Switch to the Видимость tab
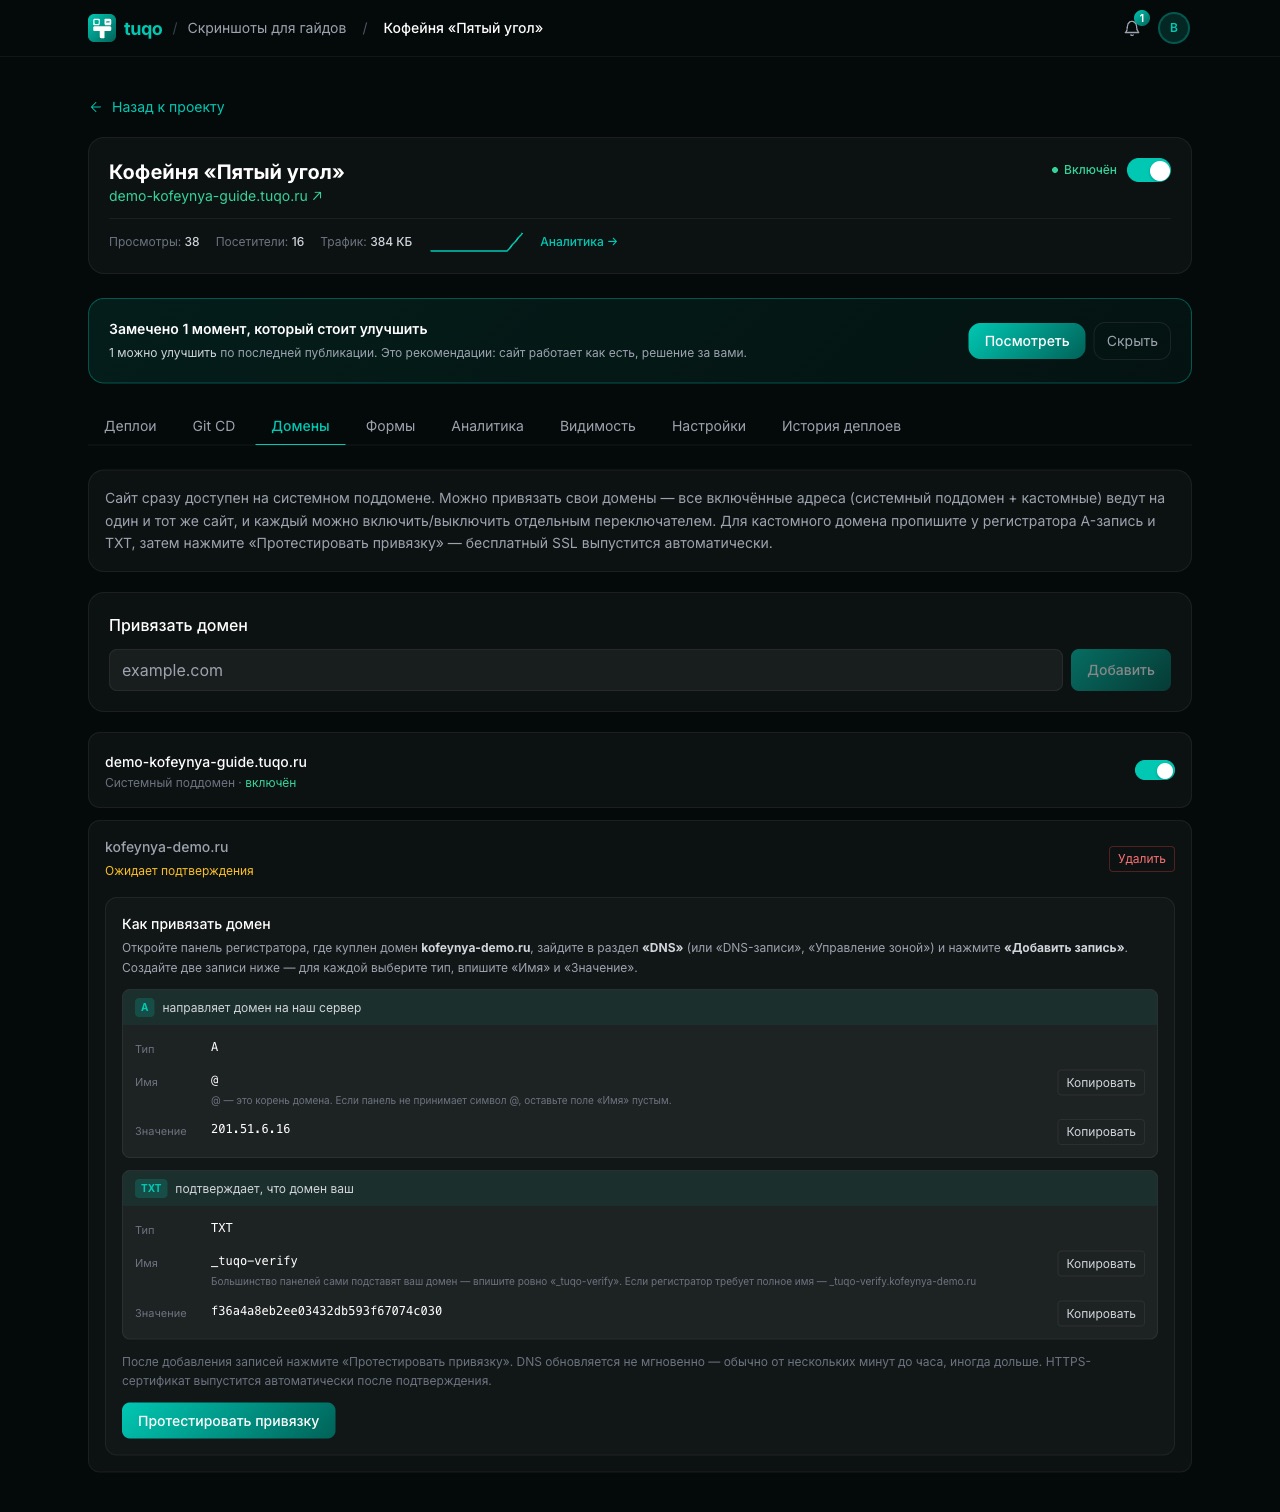 coord(598,426)
